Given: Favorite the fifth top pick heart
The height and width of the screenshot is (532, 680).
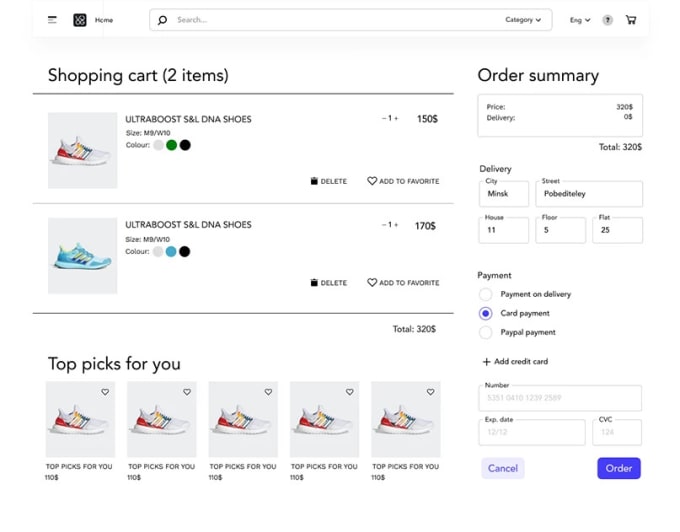Looking at the screenshot, I should [x=431, y=392].
